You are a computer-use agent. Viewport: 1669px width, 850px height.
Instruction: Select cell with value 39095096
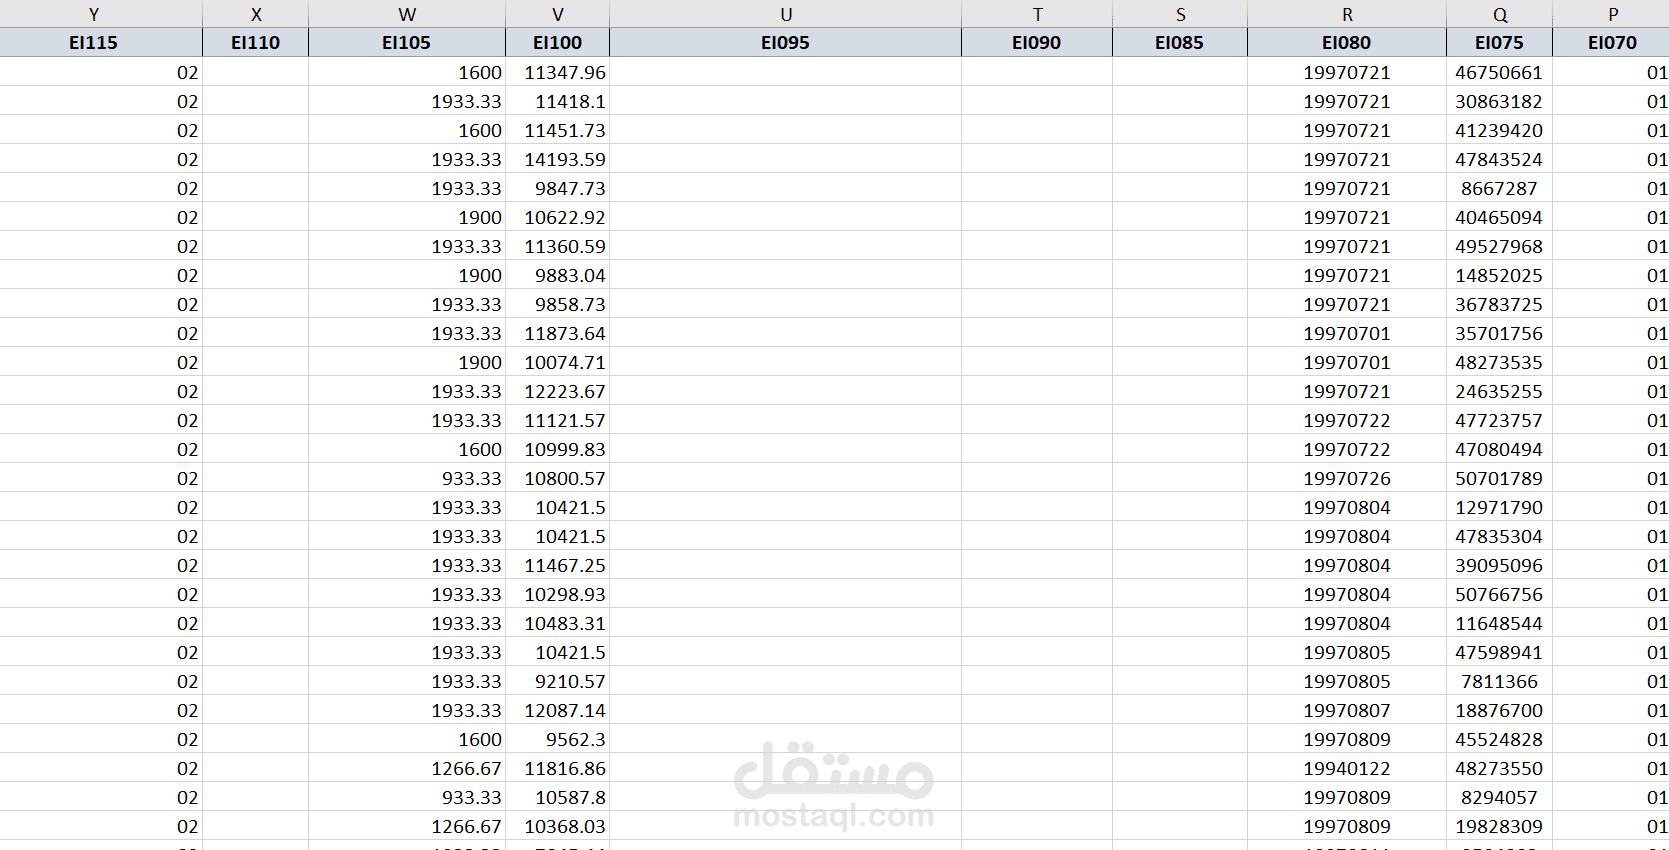tap(1500, 565)
